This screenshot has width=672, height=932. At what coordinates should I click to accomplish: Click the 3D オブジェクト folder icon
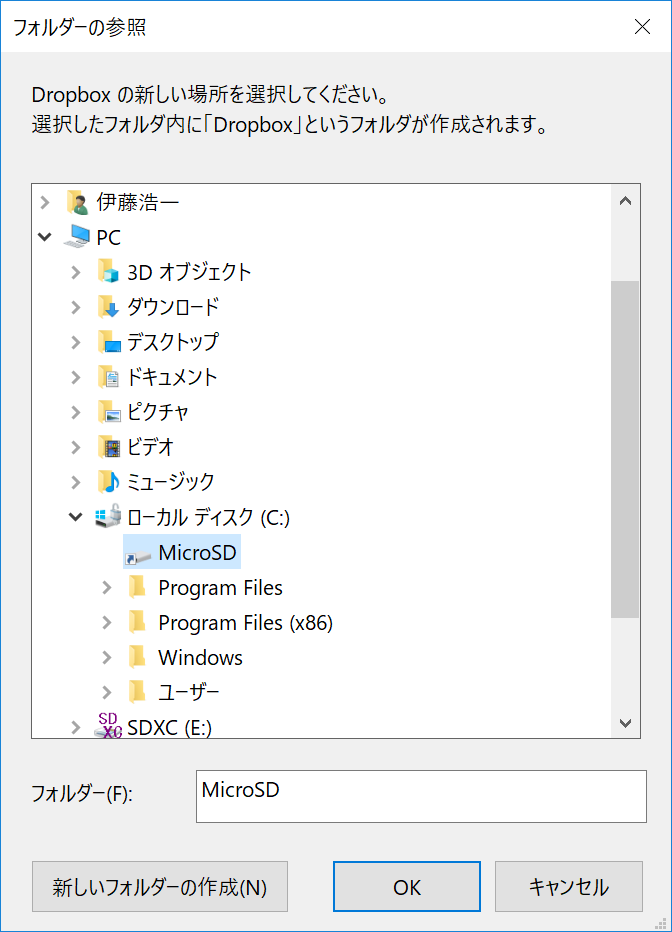(x=108, y=272)
